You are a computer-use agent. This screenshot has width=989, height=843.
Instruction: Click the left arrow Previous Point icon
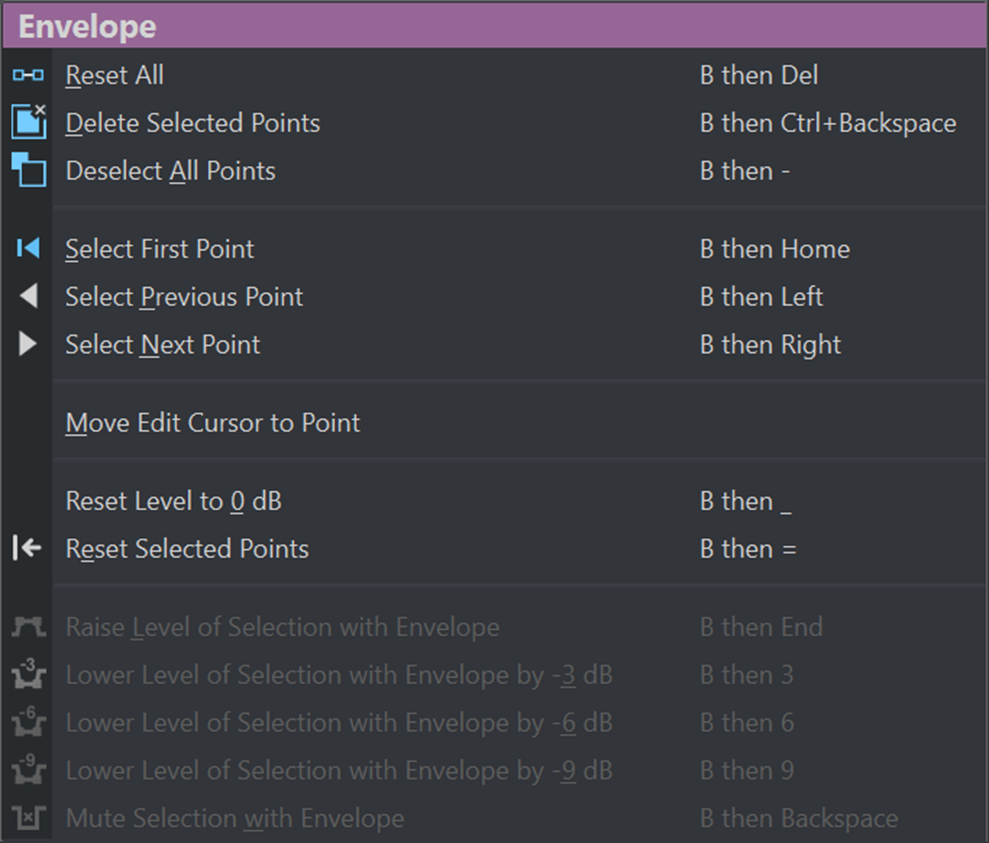point(28,296)
